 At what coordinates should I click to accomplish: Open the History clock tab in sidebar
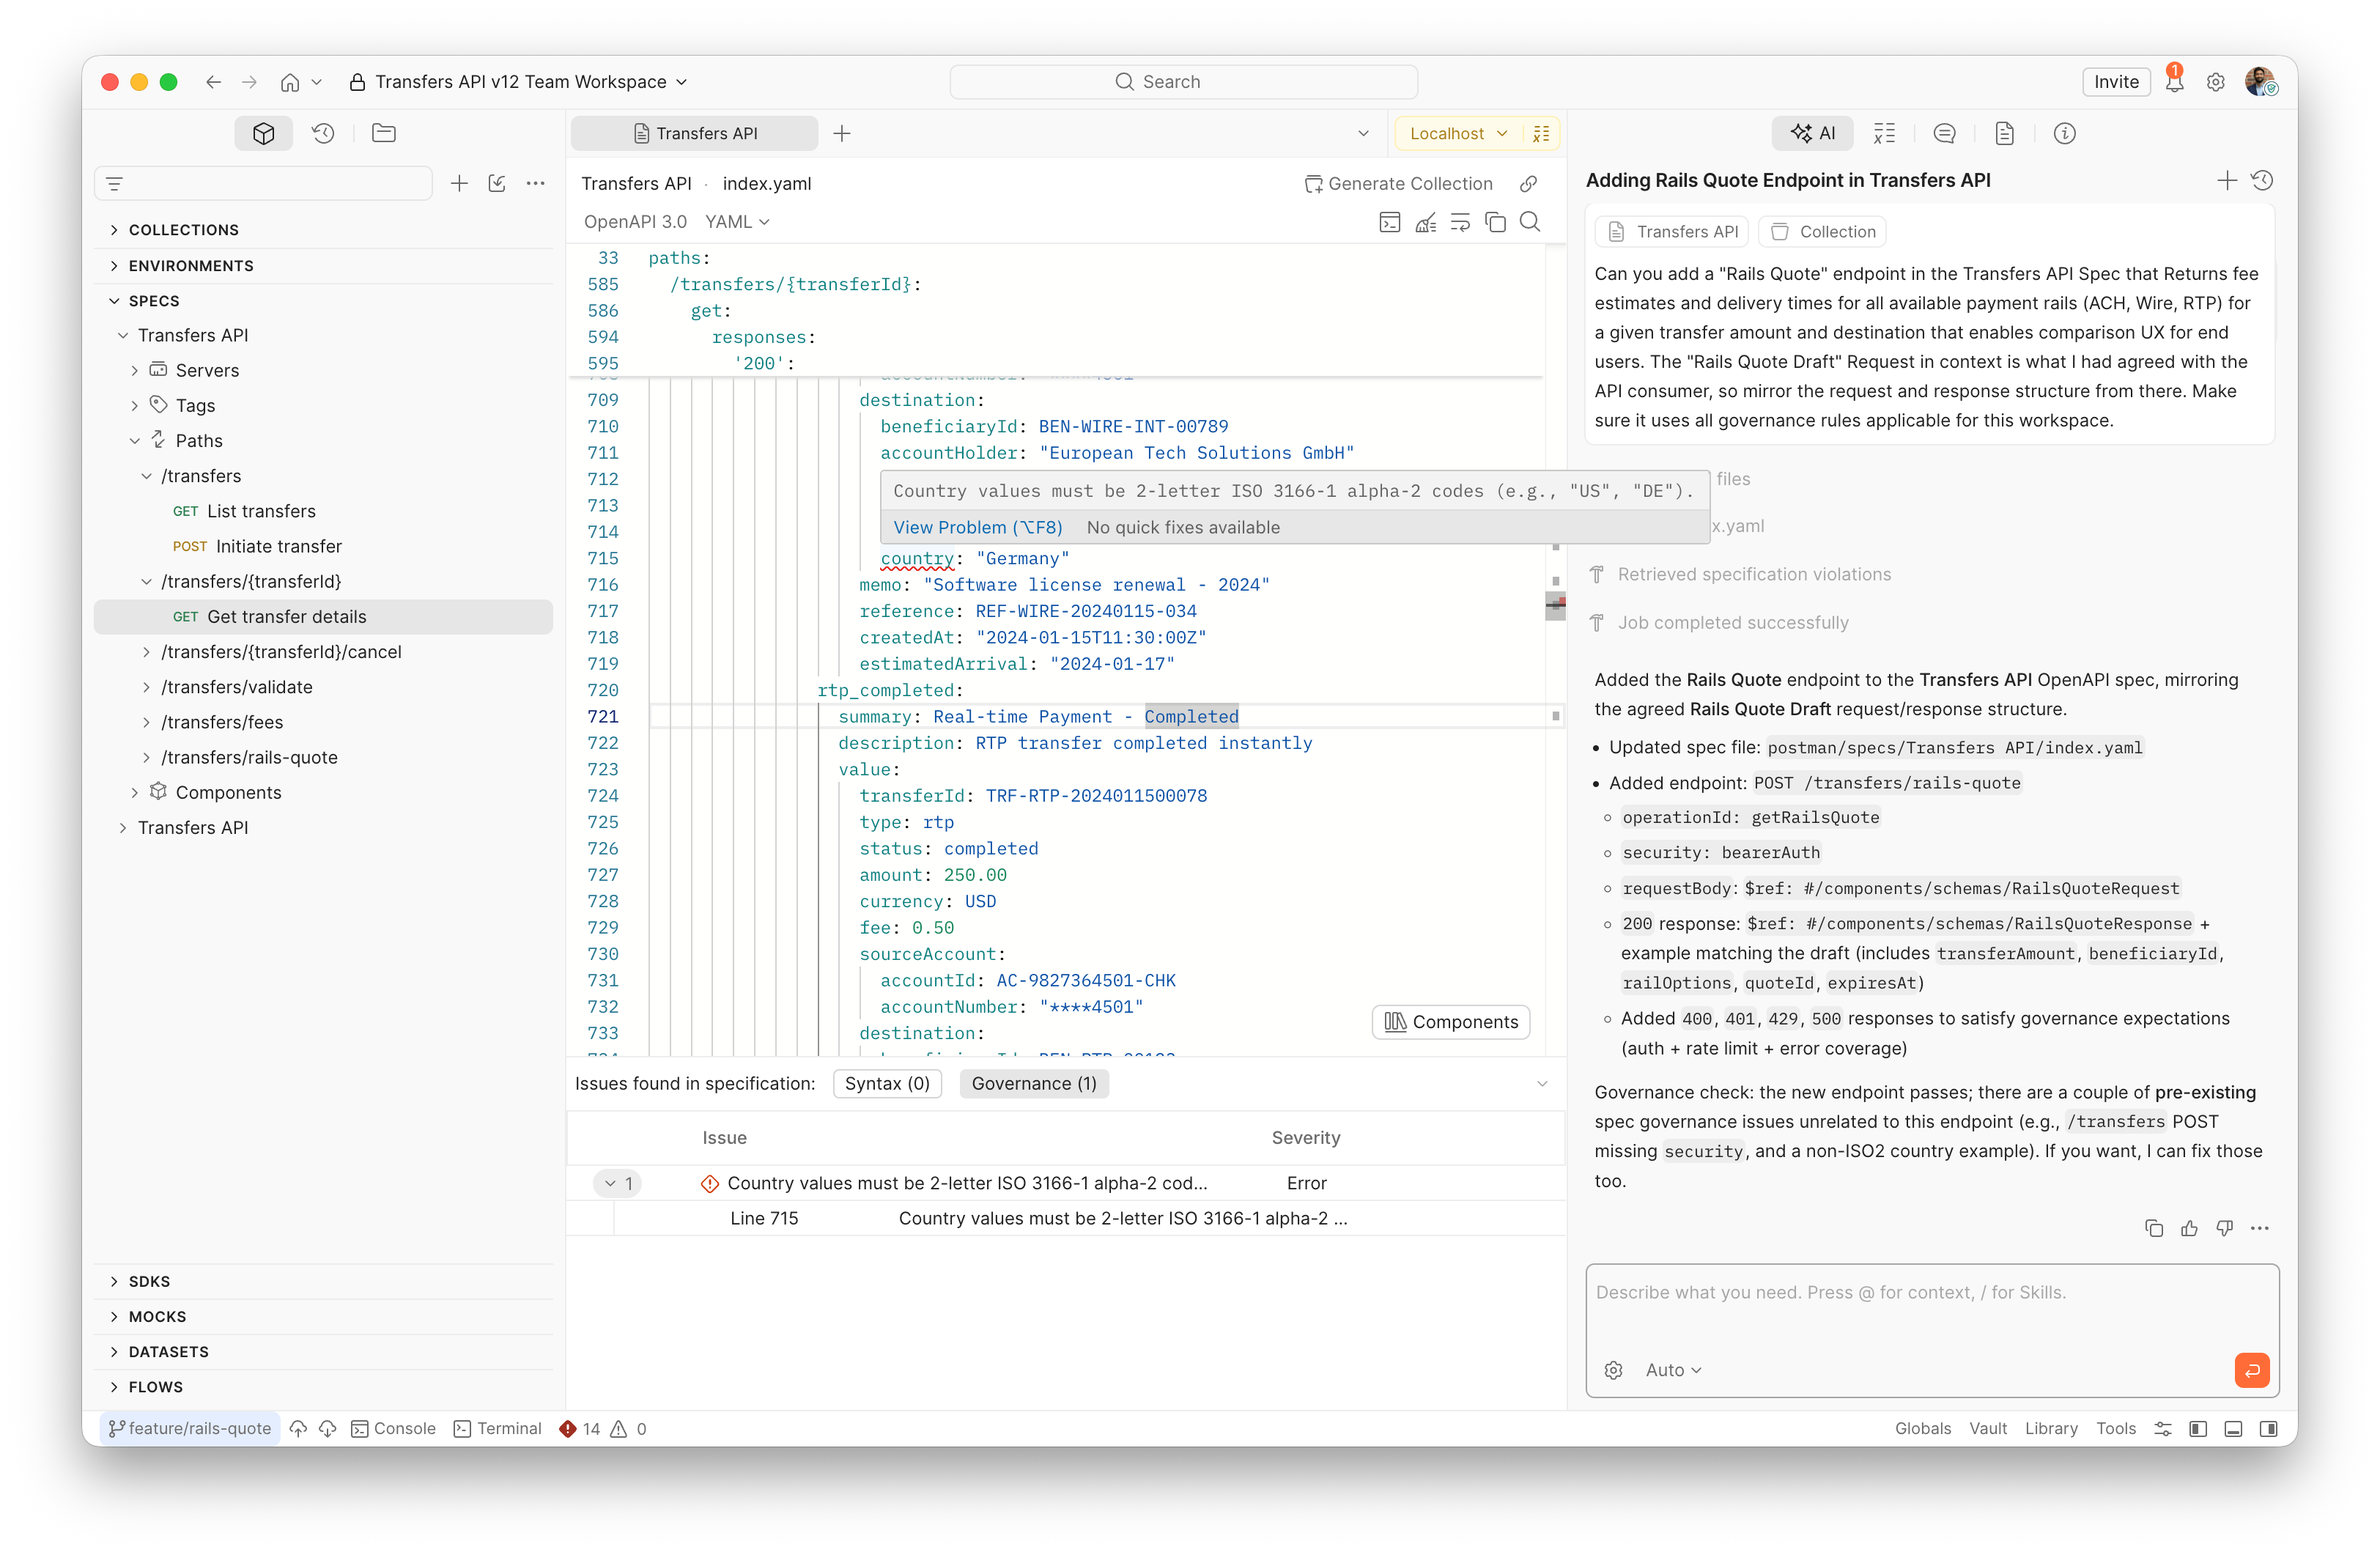point(323,133)
